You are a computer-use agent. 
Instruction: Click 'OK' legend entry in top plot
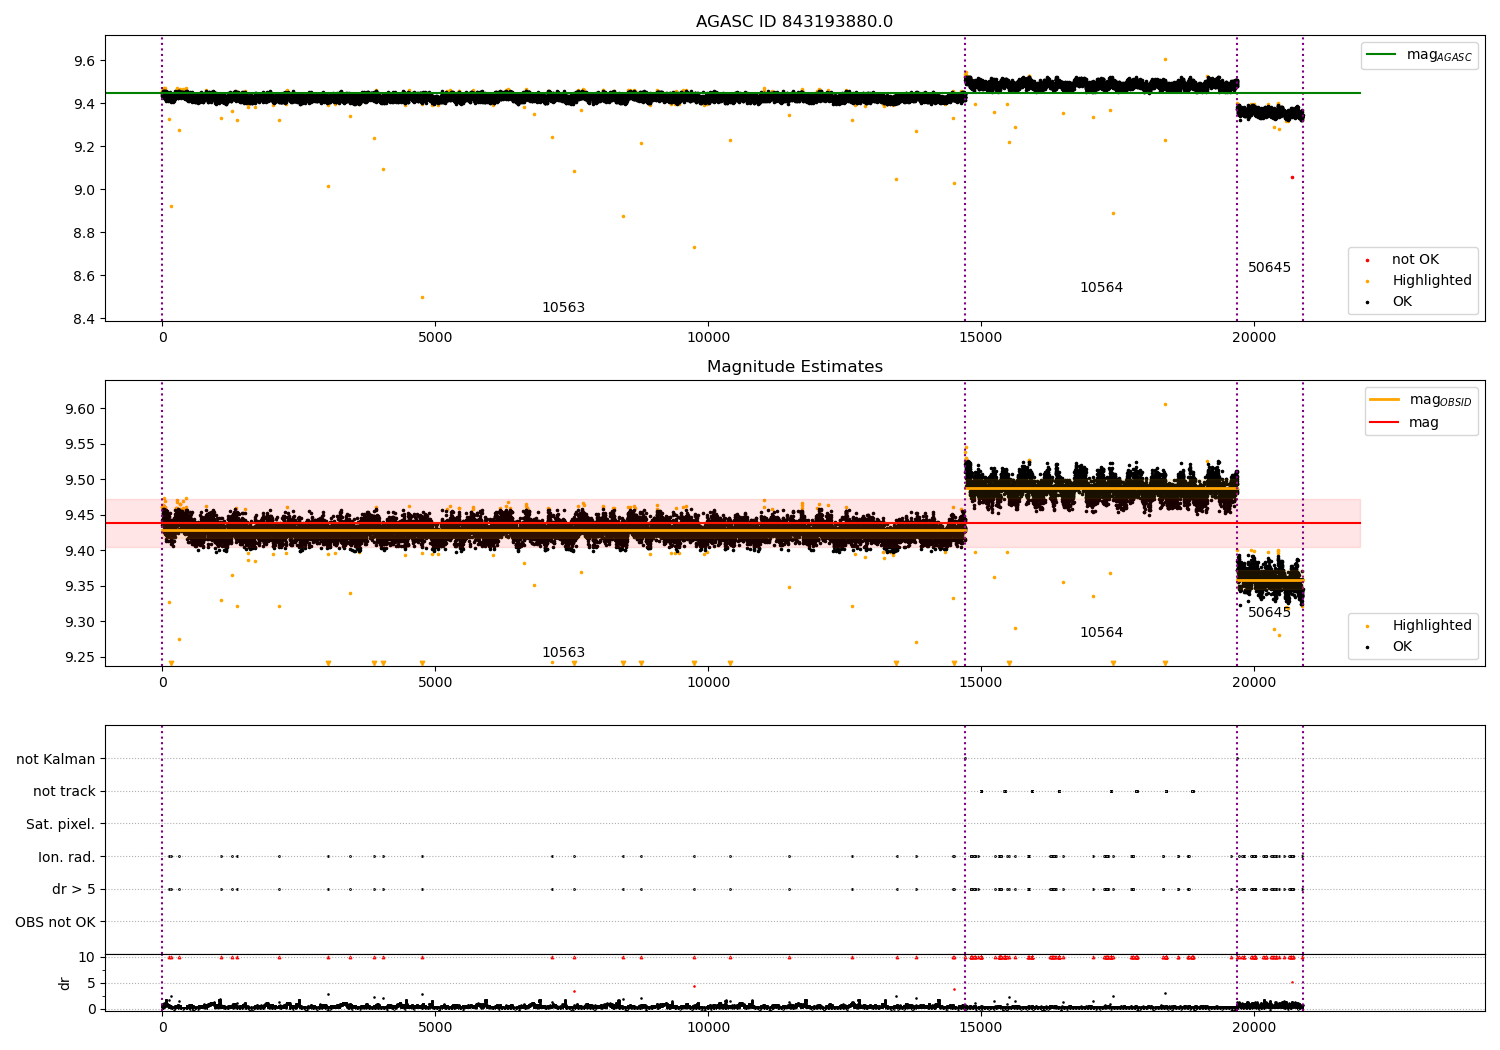(1390, 302)
